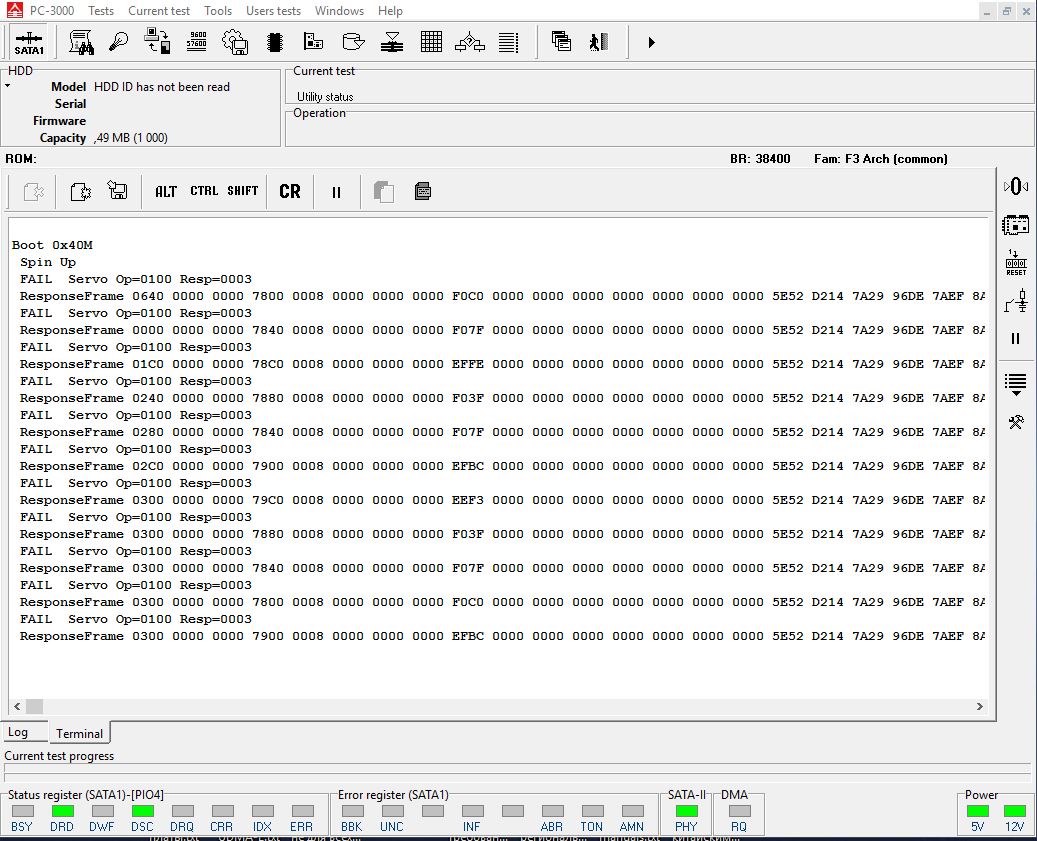Click the Current test progress bar
1037x841 pixels.
pyautogui.click(x=517, y=773)
